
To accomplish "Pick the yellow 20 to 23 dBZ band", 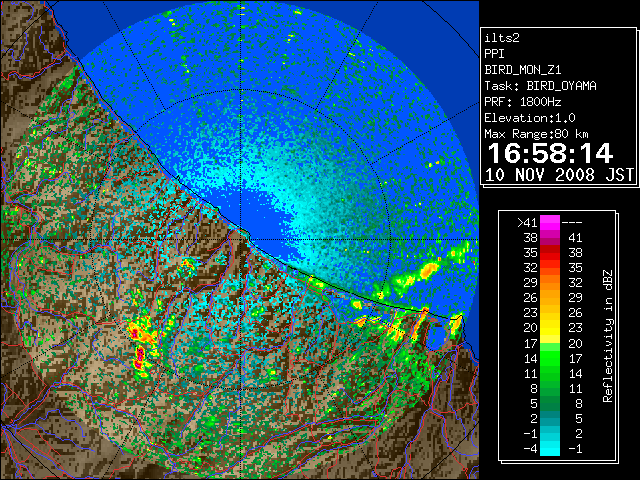I will 550,328.
